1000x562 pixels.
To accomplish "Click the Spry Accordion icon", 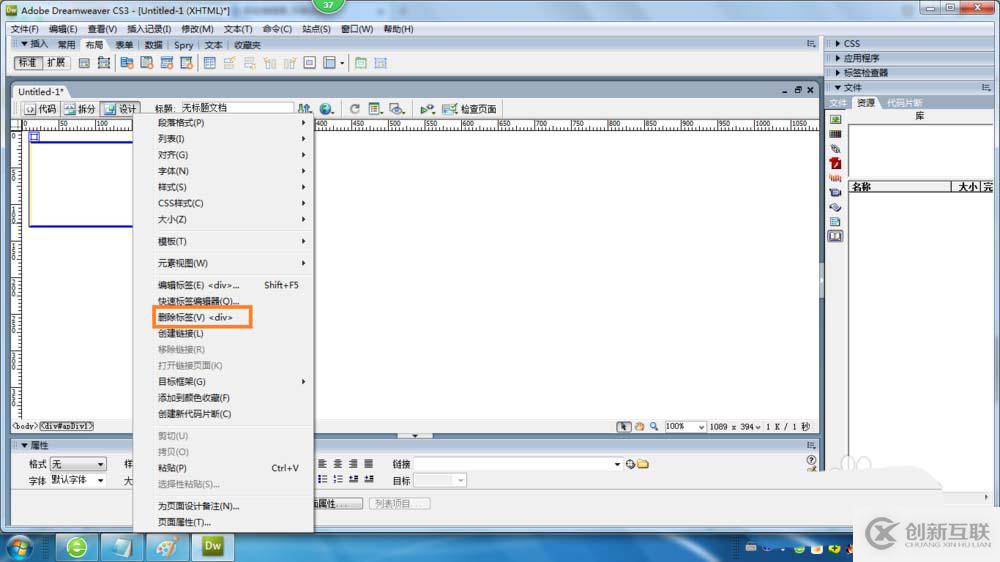I will pos(166,63).
